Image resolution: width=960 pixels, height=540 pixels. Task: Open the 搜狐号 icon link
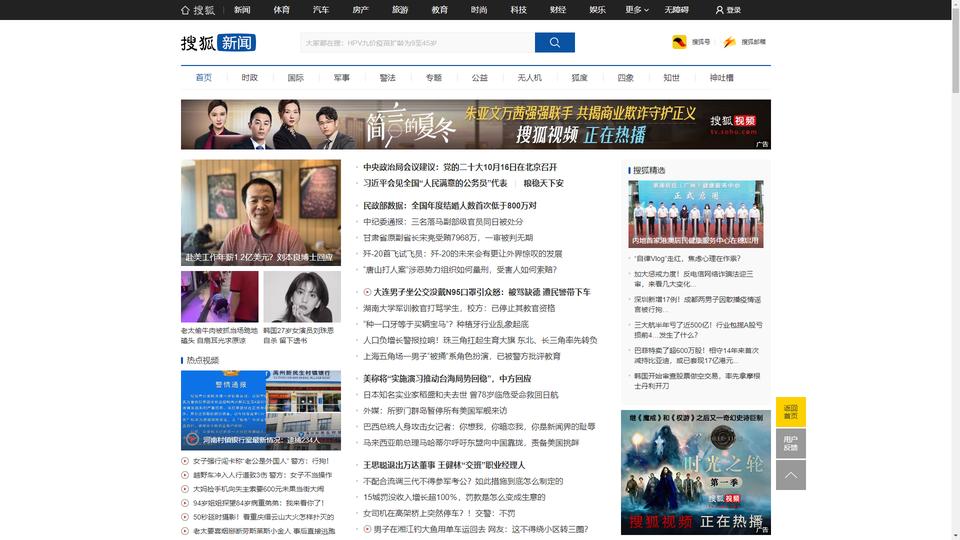pyautogui.click(x=679, y=42)
